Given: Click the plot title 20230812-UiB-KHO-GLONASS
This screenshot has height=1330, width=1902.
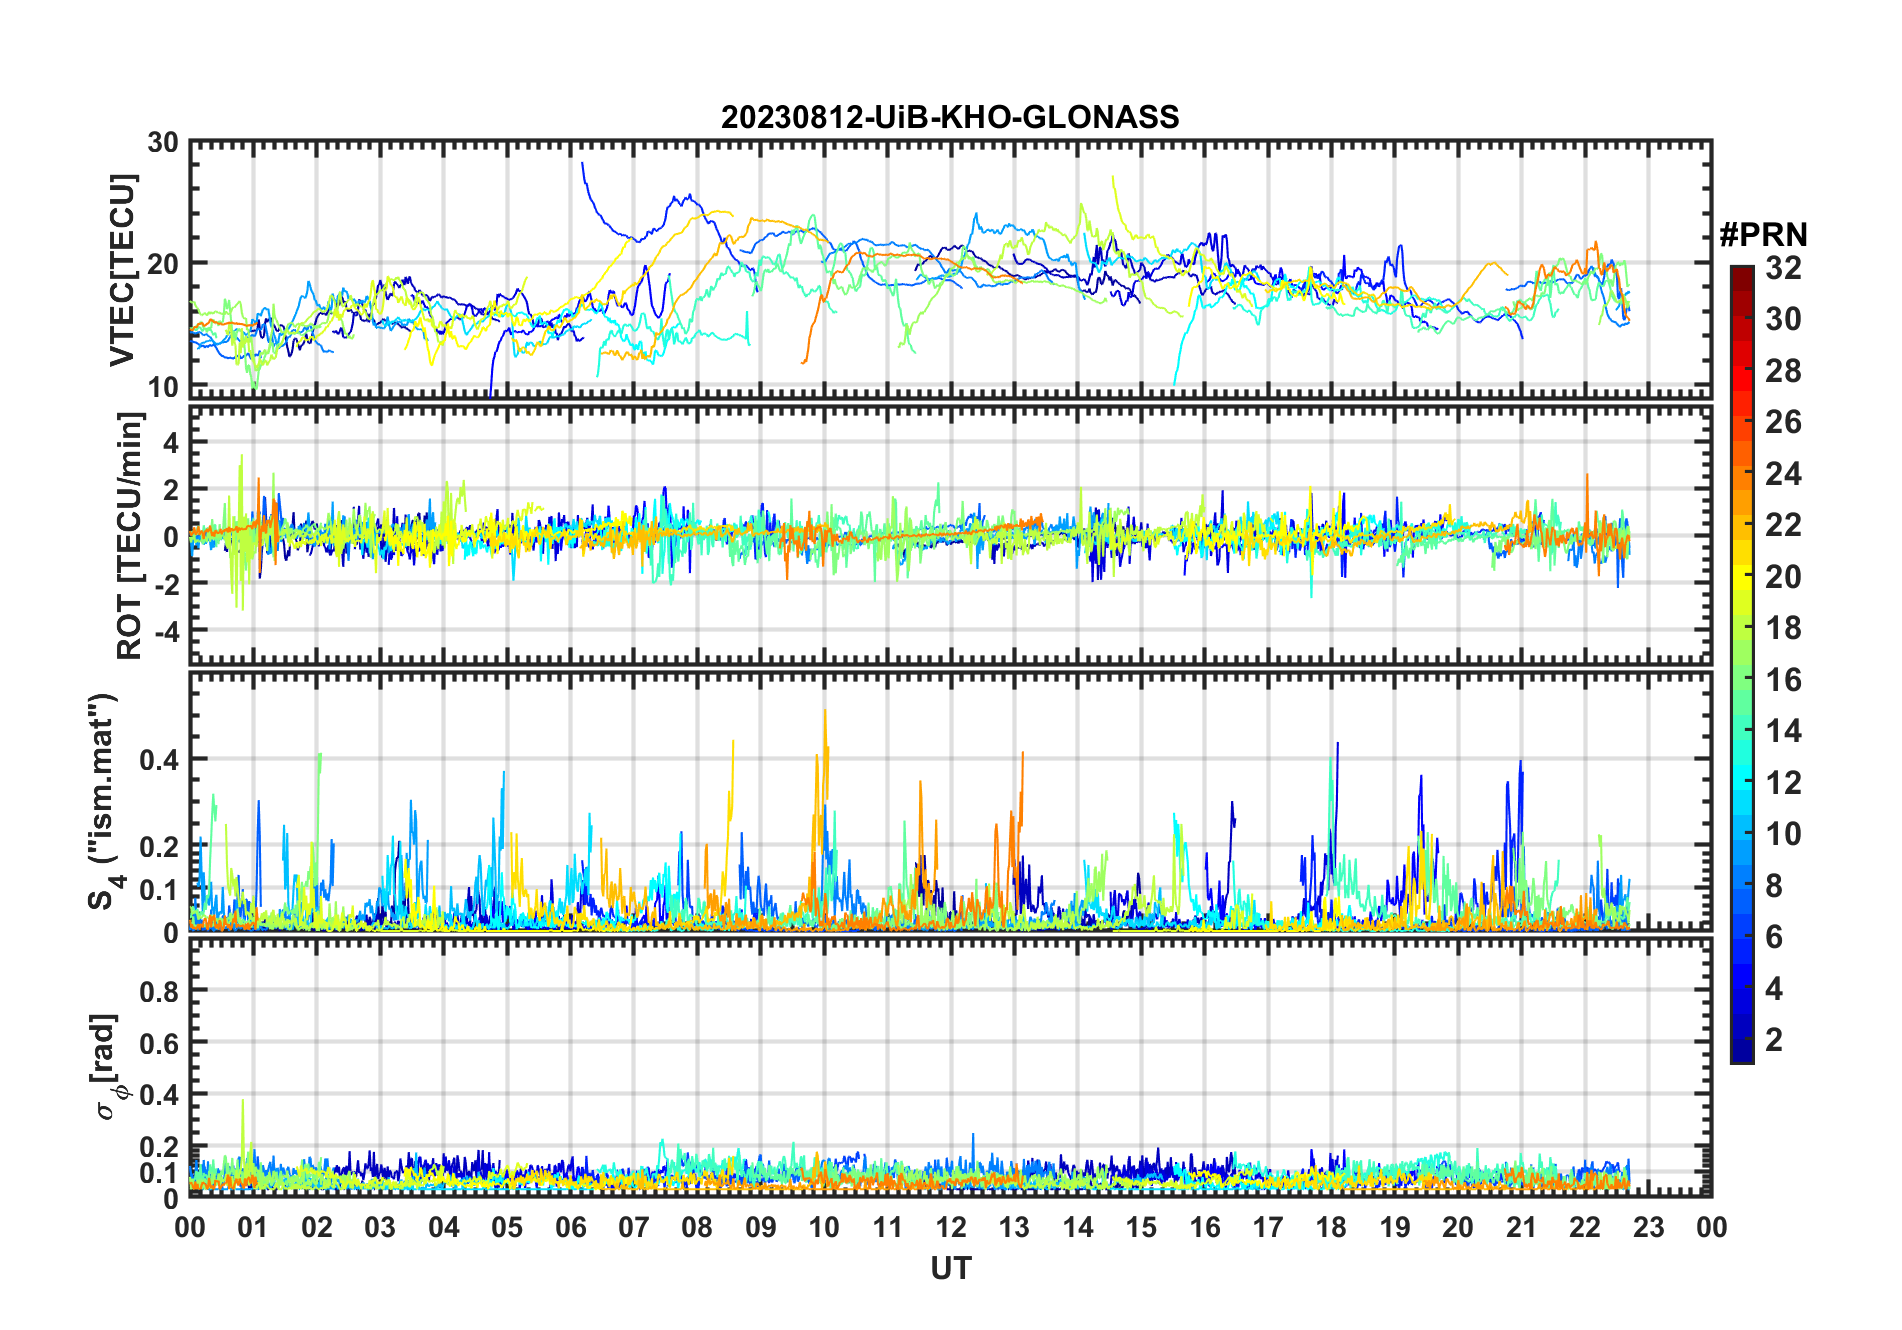Looking at the screenshot, I should [950, 118].
